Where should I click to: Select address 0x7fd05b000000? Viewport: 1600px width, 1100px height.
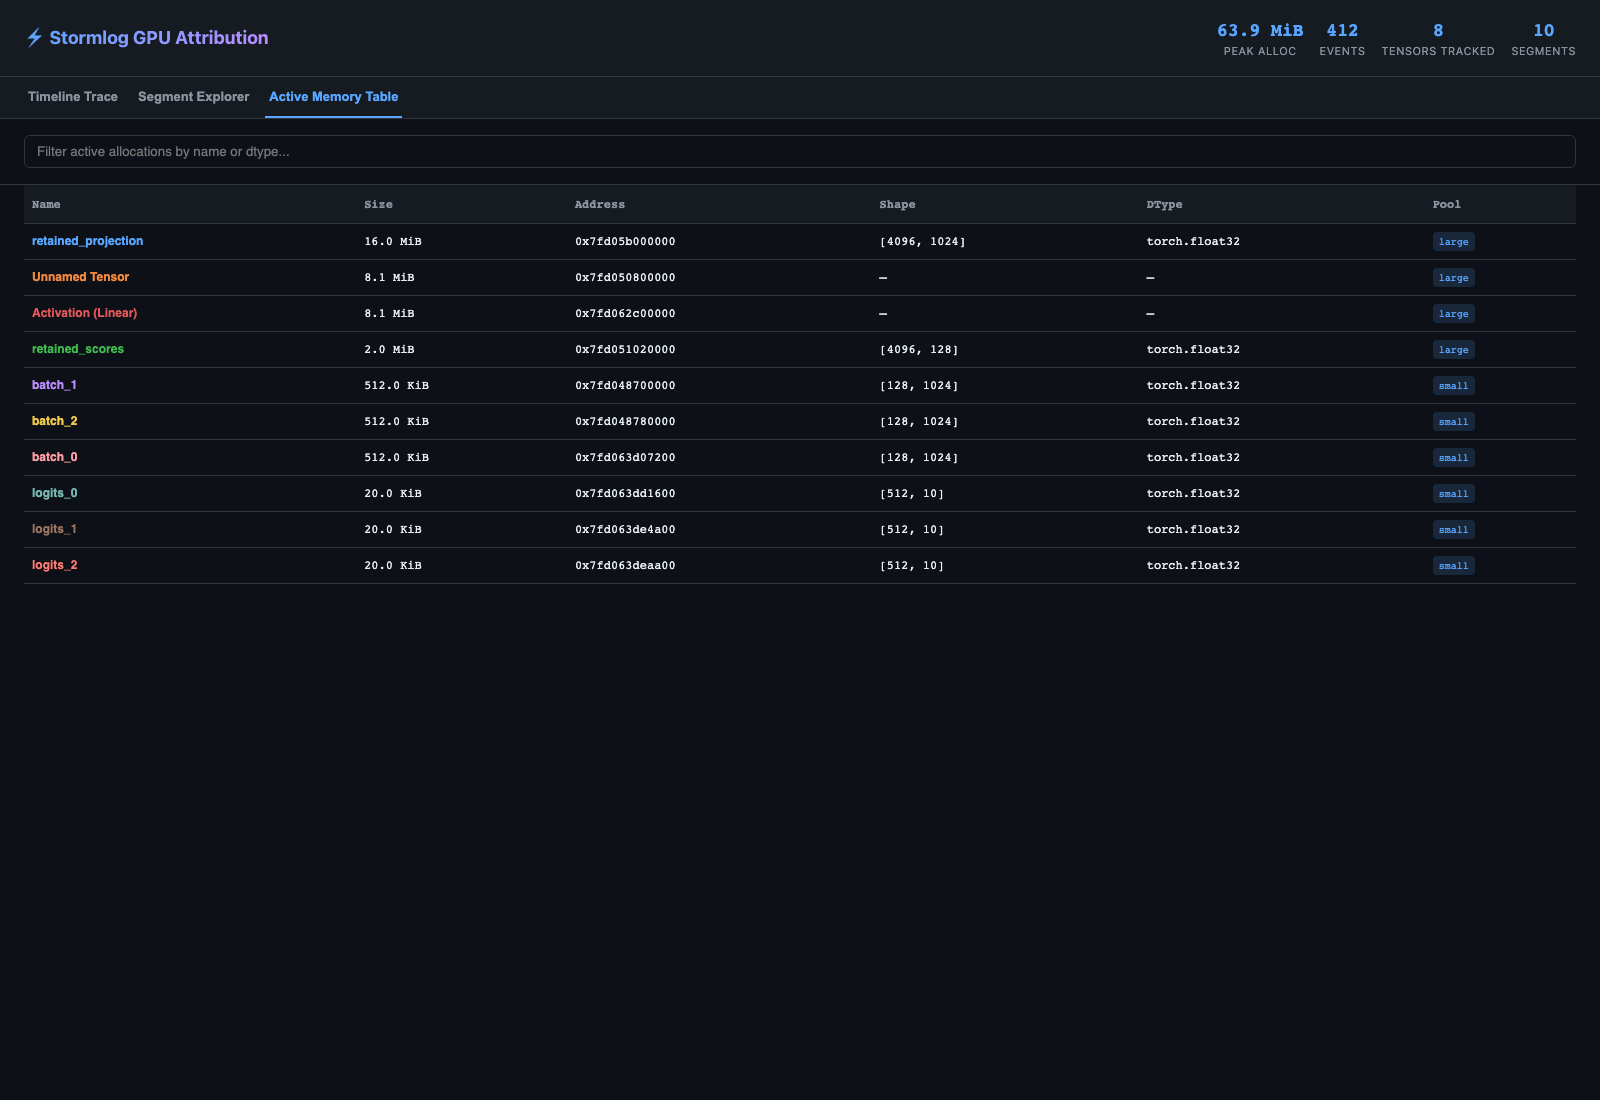pyautogui.click(x=625, y=242)
